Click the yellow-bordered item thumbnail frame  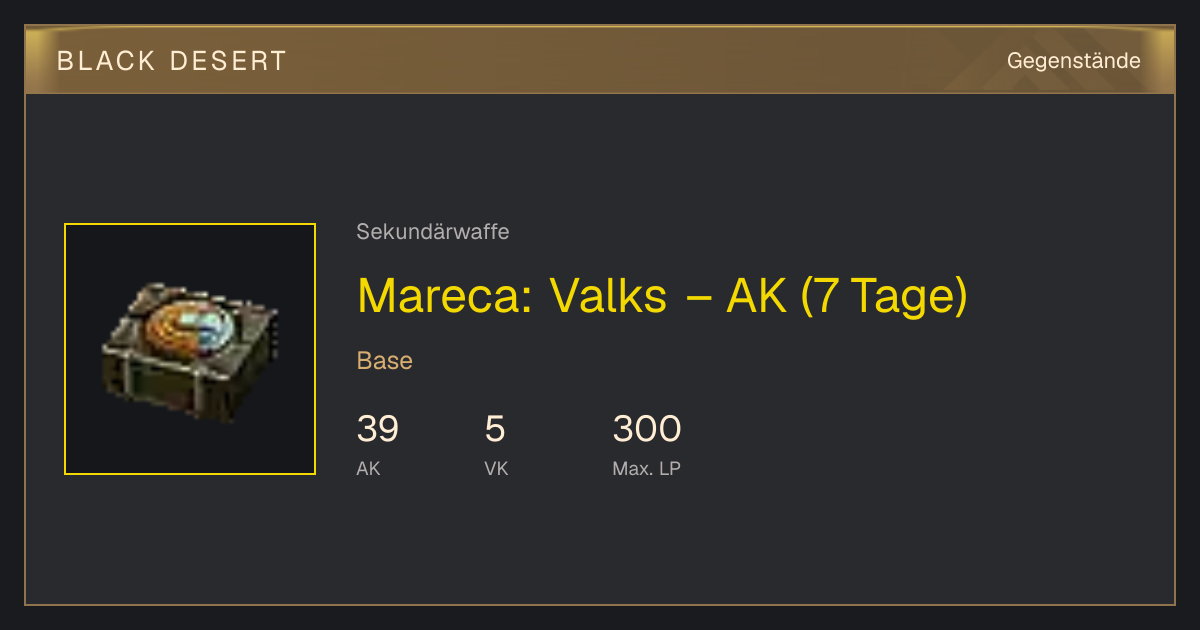click(190, 349)
